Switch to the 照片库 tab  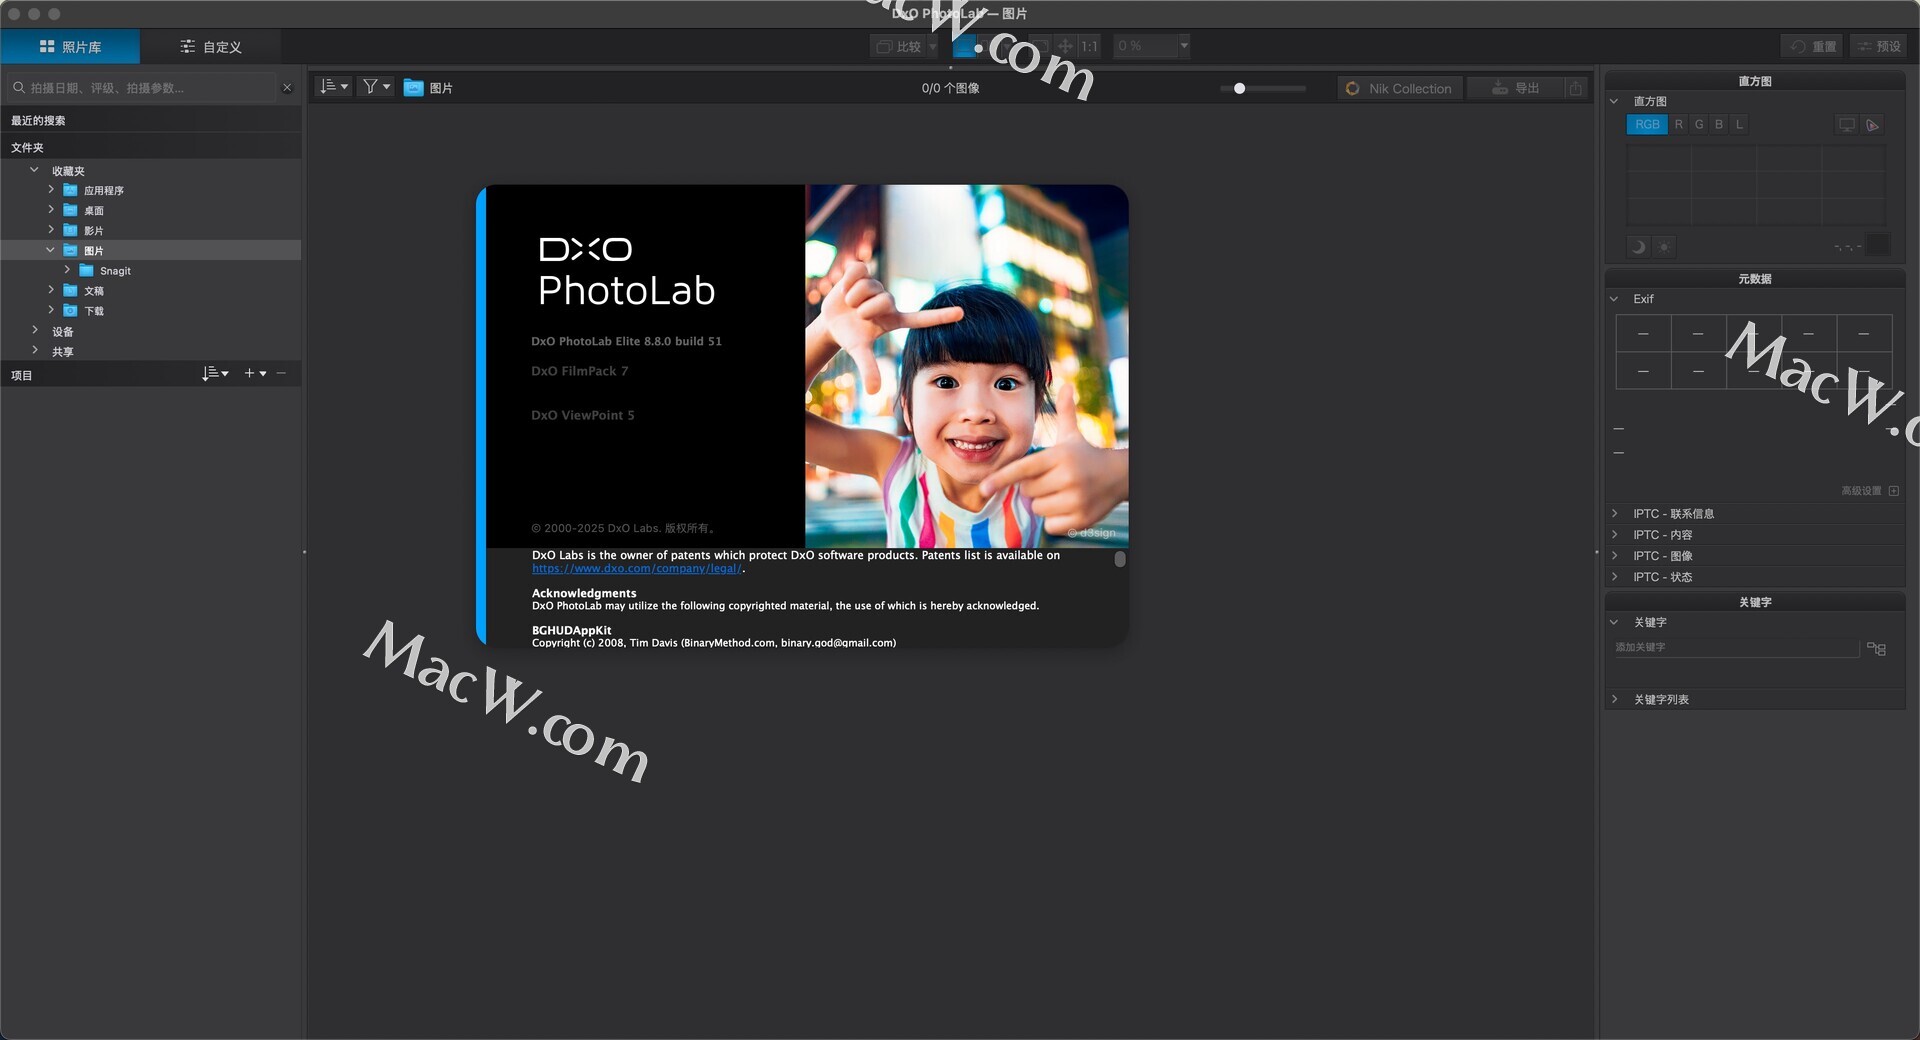pos(70,46)
